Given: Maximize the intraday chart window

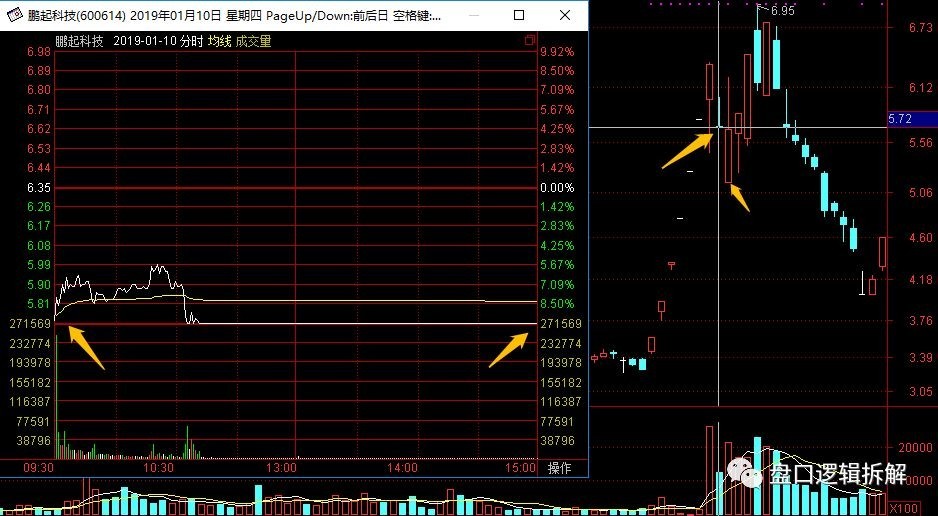Looking at the screenshot, I should click(518, 16).
